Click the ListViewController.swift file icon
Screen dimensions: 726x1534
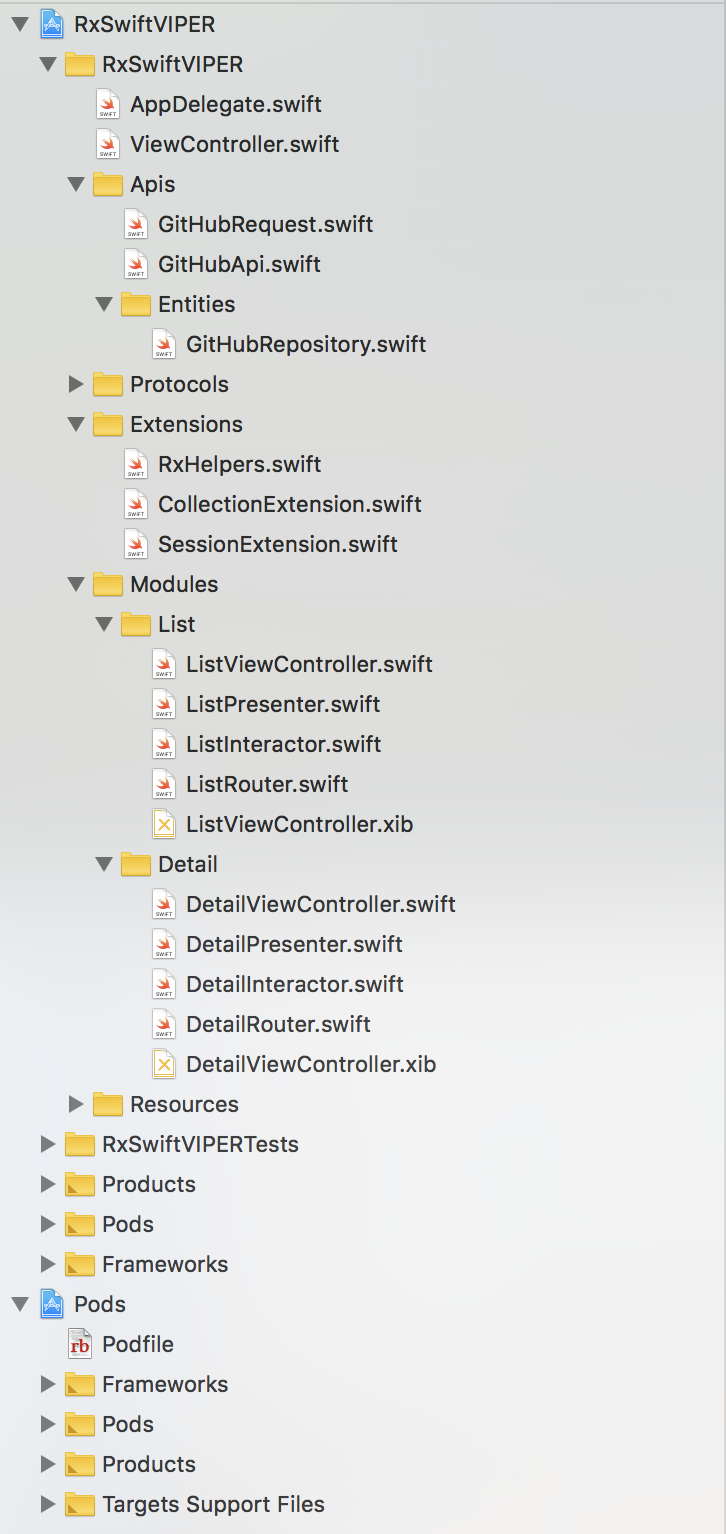164,664
